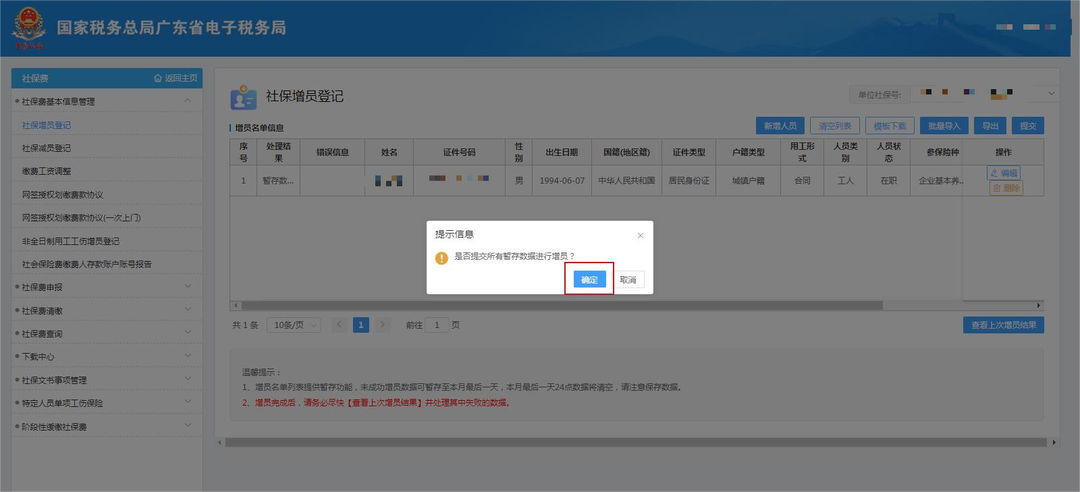The height and width of the screenshot is (492, 1080).
Task: Click the page bottom horizontal scrollbar
Action: 636,442
